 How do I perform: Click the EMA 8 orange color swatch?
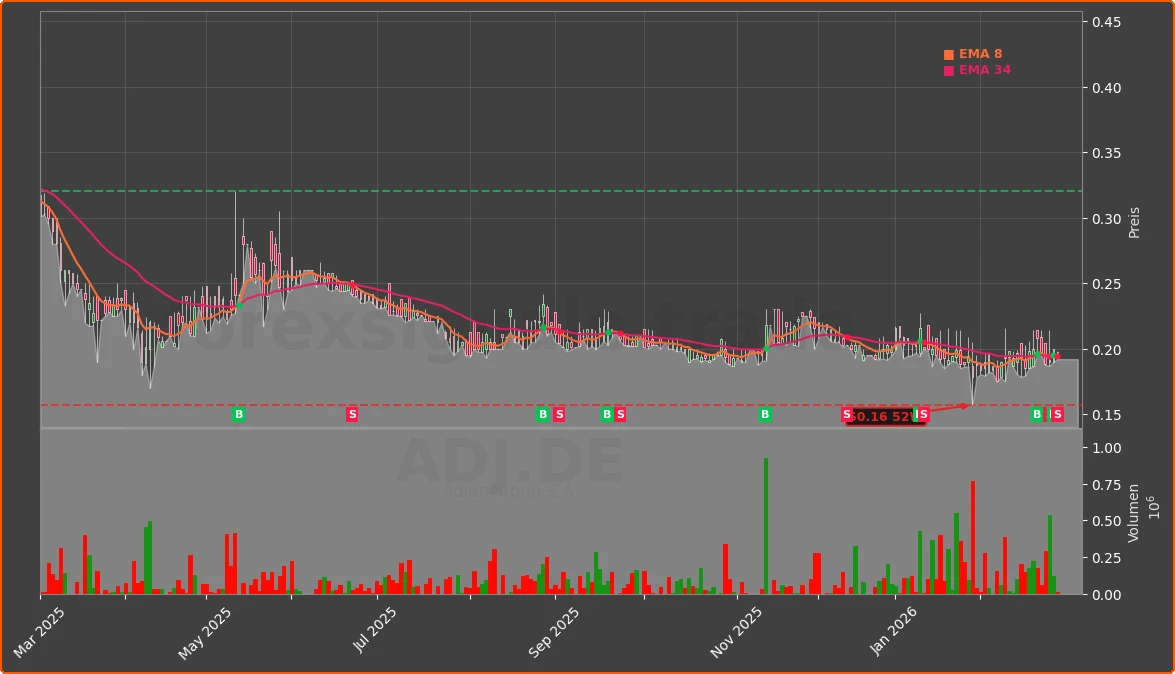tap(947, 53)
